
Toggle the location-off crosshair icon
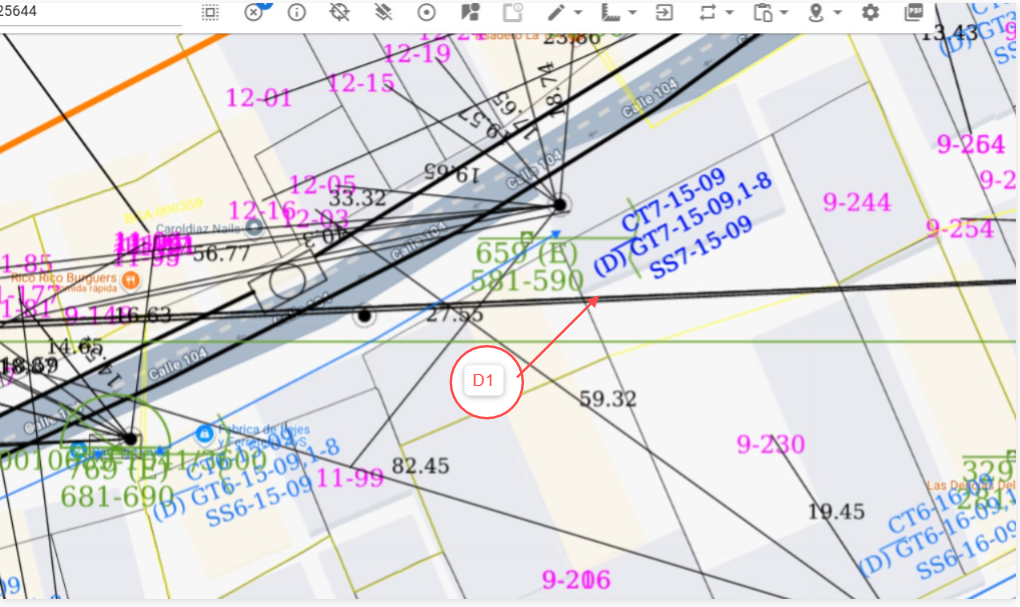pos(340,12)
